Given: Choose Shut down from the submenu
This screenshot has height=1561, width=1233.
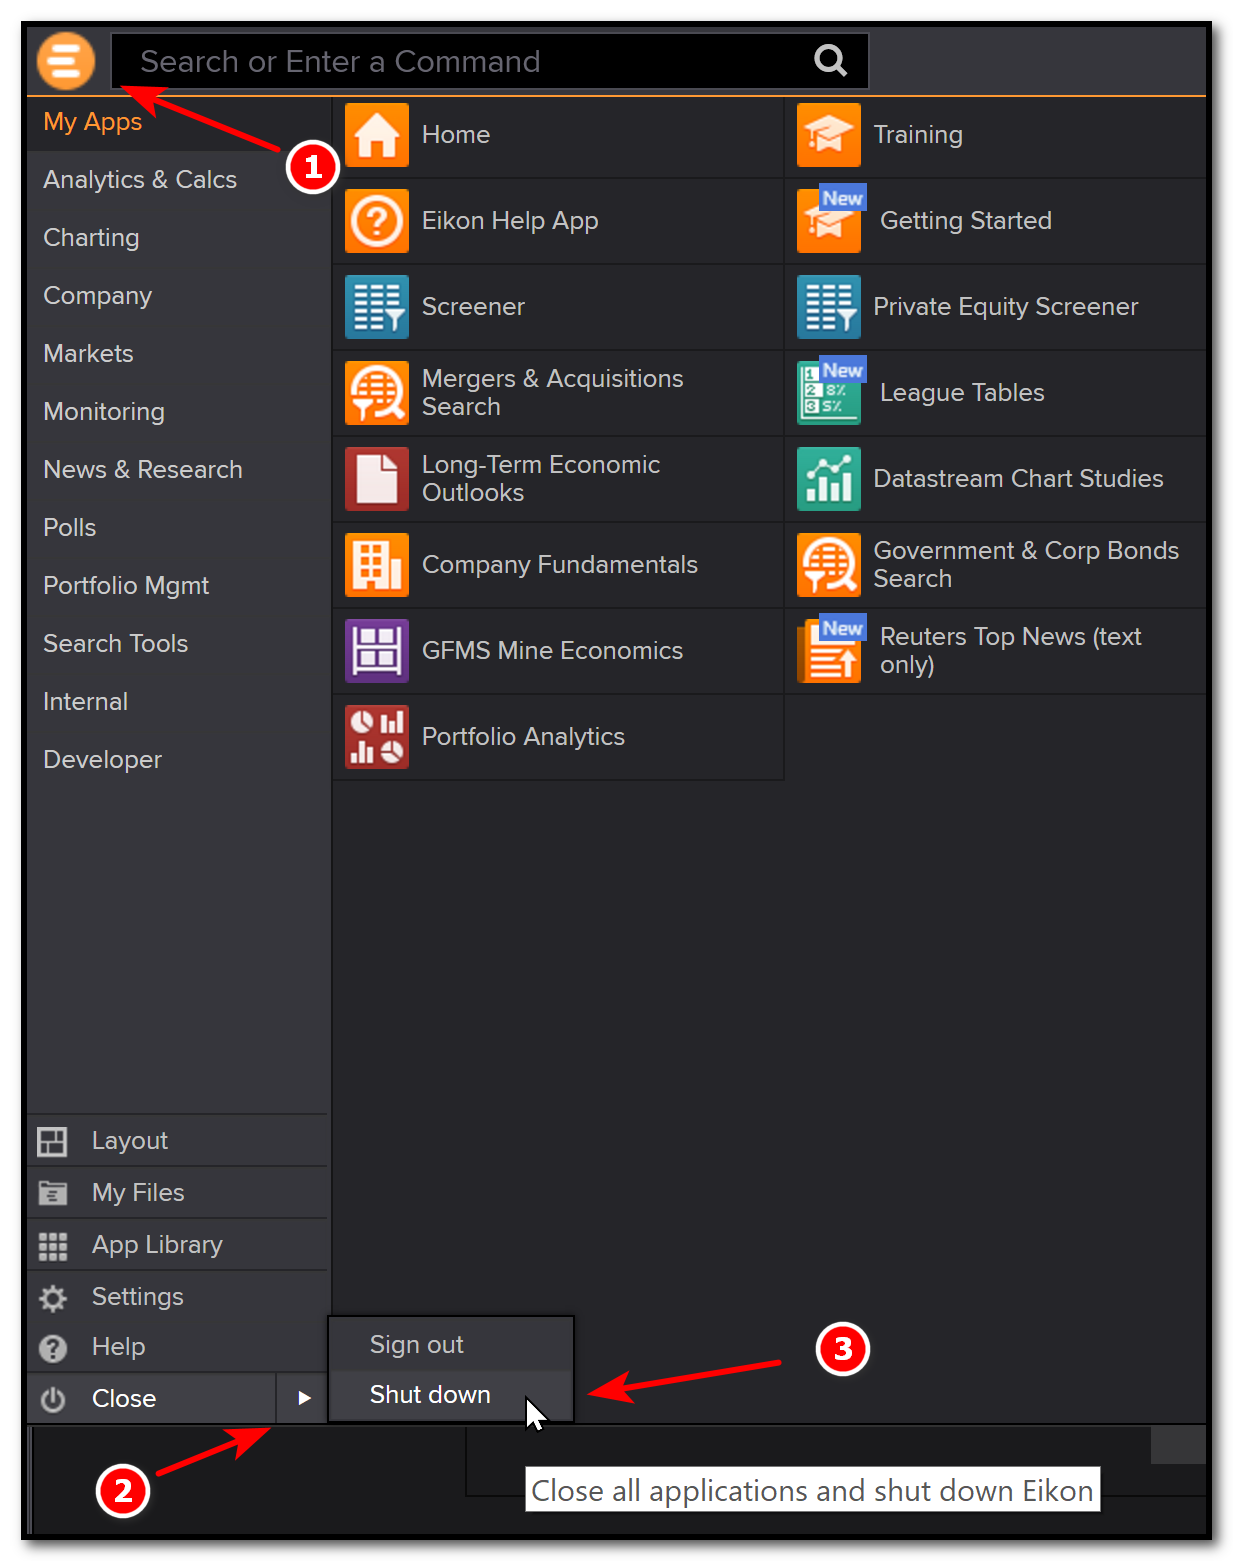Looking at the screenshot, I should coord(451,1395).
